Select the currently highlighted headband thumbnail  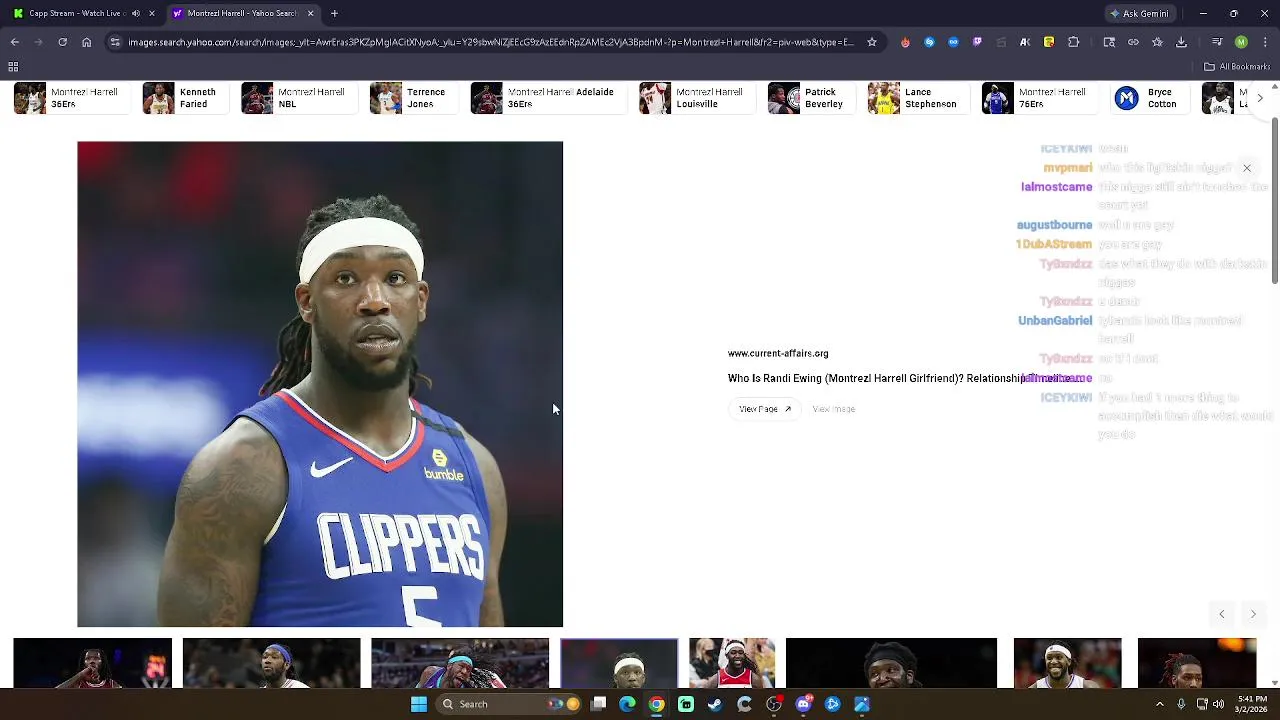[619, 663]
